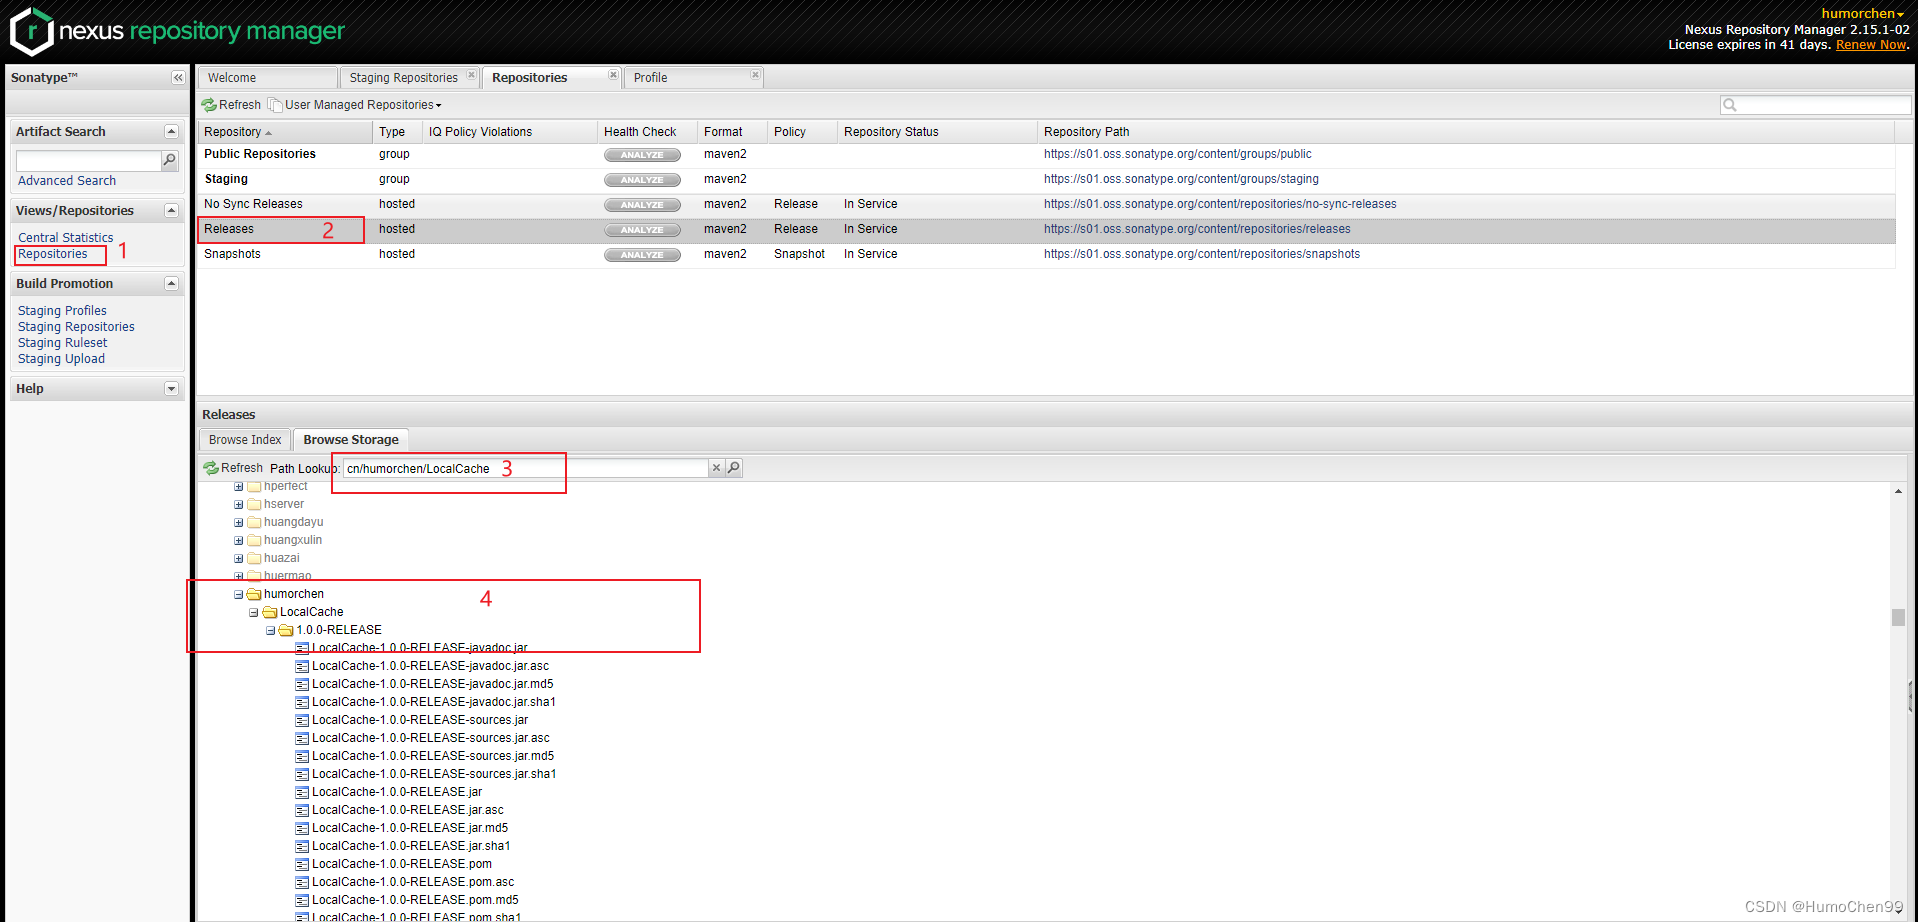The height and width of the screenshot is (922, 1918).
Task: Click the artifact search magnifier icon
Action: tap(169, 160)
